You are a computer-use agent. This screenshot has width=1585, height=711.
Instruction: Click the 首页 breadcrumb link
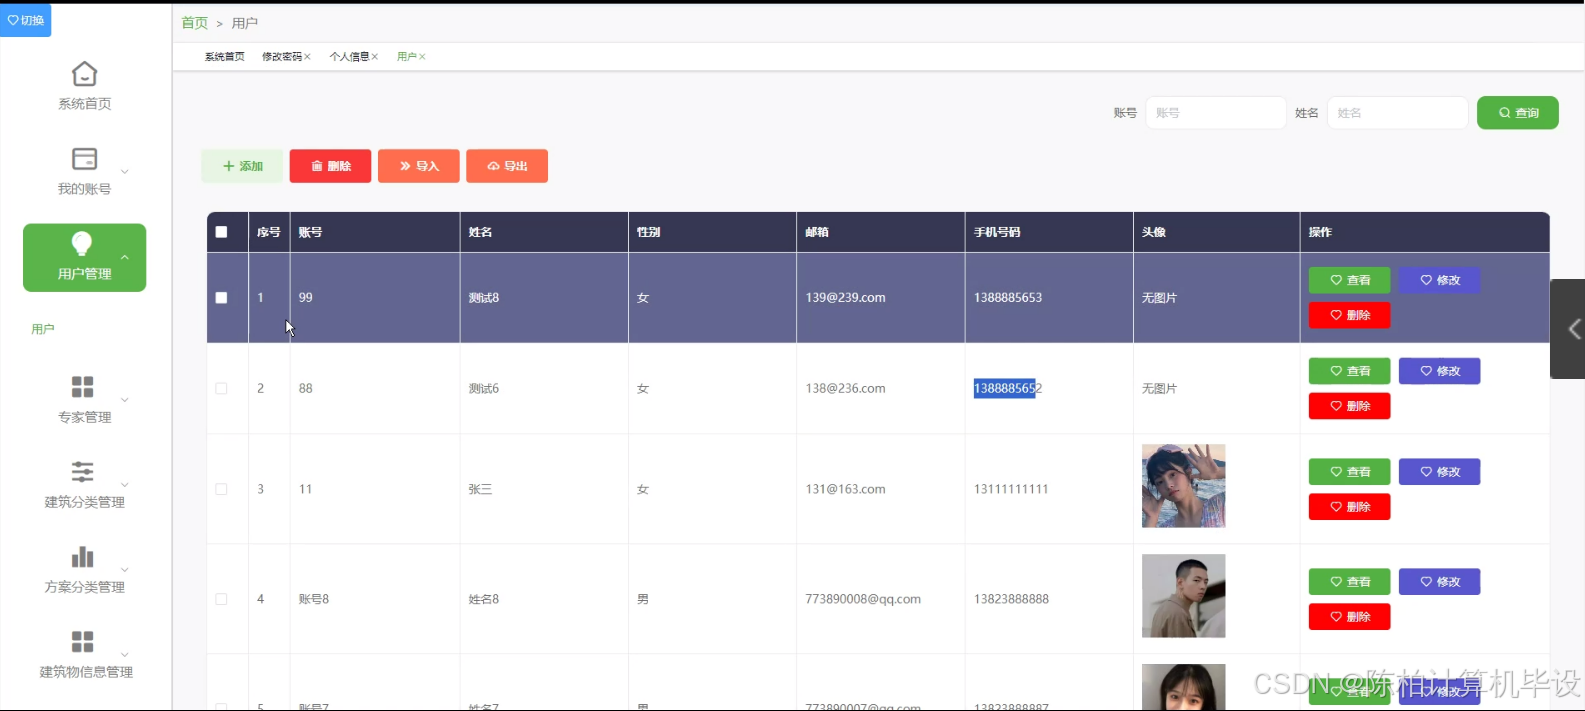coord(195,23)
